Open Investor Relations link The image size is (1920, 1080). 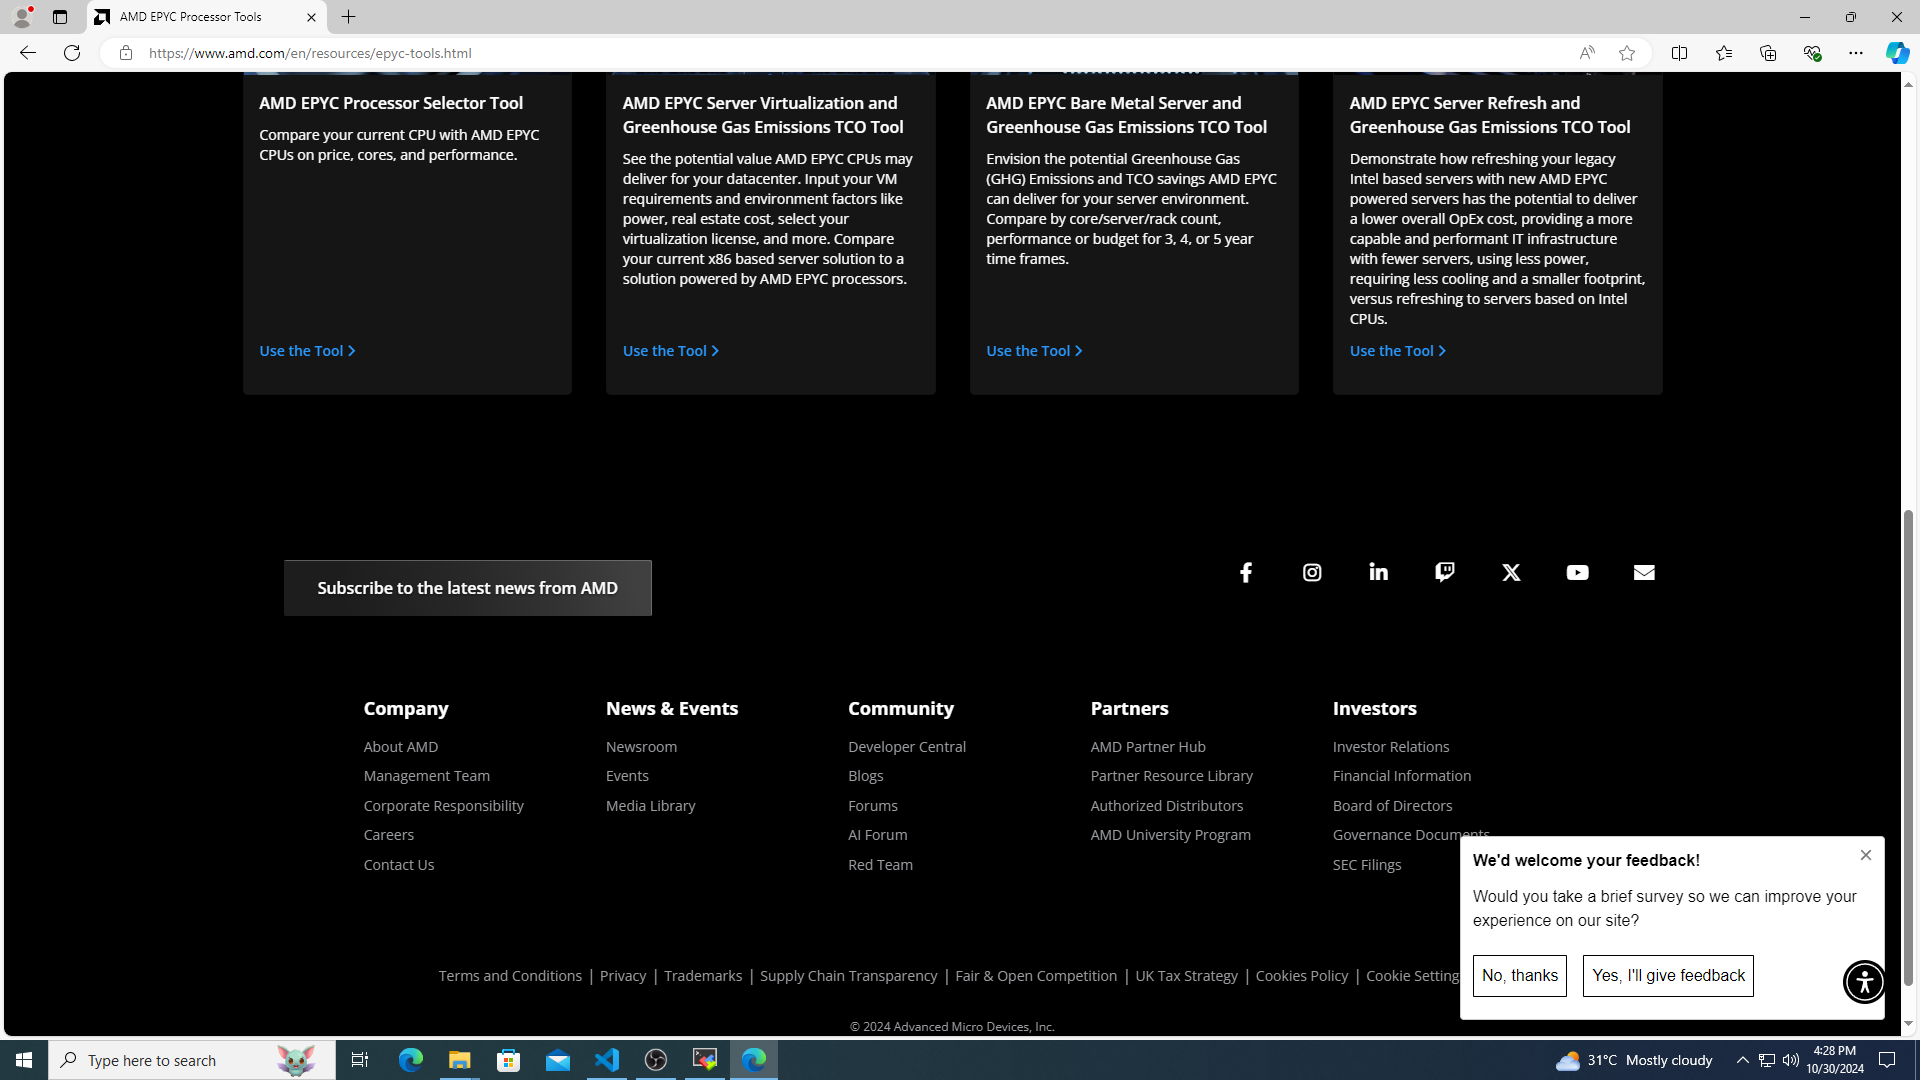click(1391, 747)
